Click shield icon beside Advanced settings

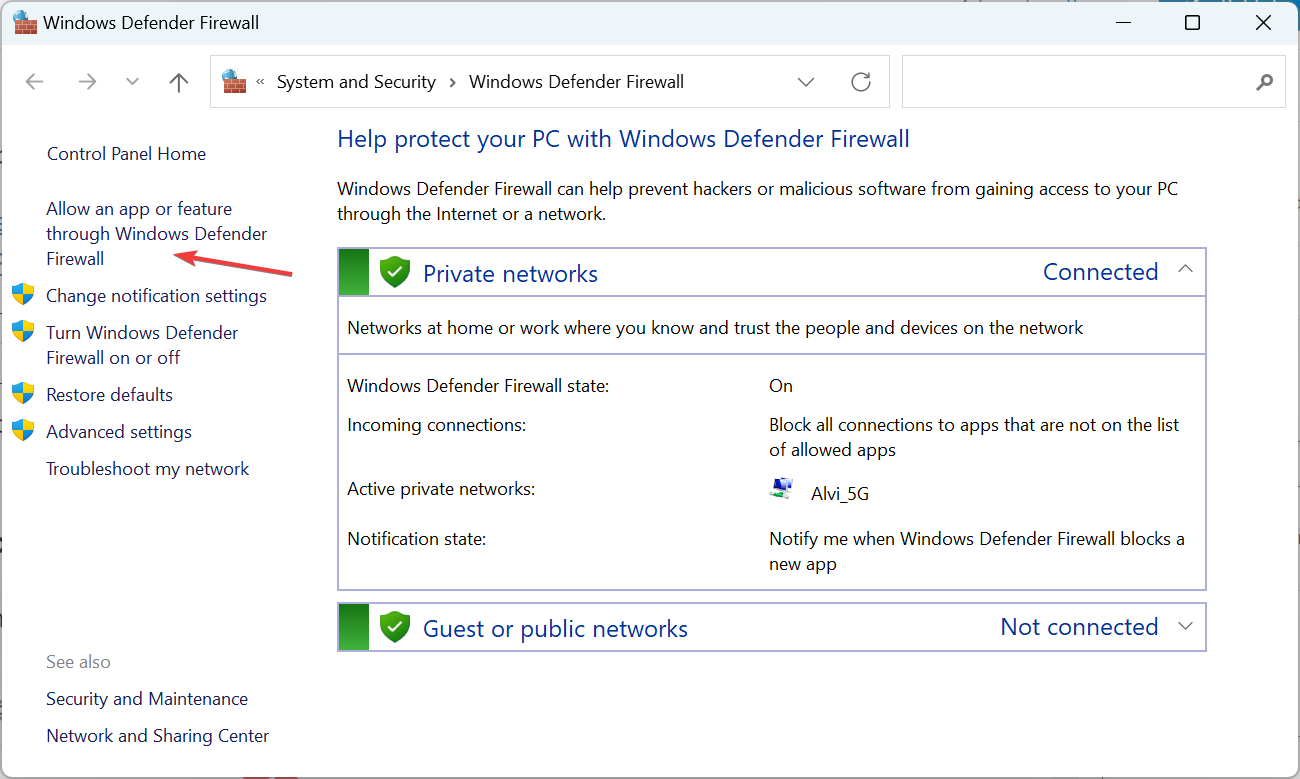(23, 430)
